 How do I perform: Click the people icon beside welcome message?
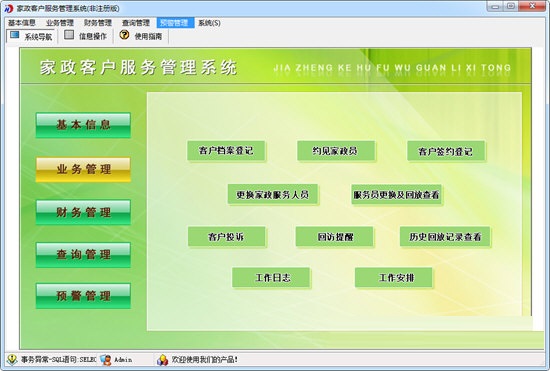(162, 359)
